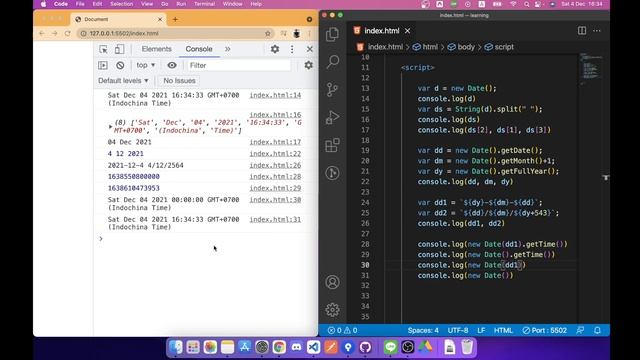
Task: Click the index.html breadcrumb segment
Action: point(380,47)
